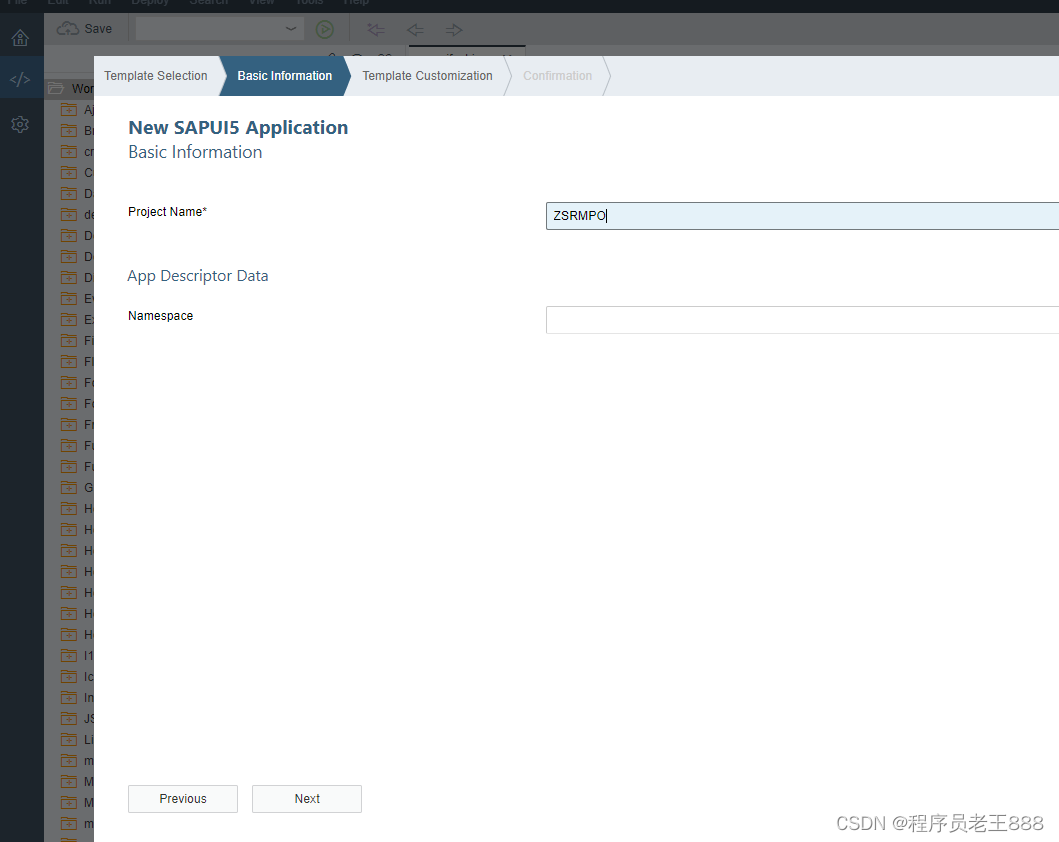Click the Save cloud toolbar button
Viewport: 1059px width, 842px height.
(84, 29)
